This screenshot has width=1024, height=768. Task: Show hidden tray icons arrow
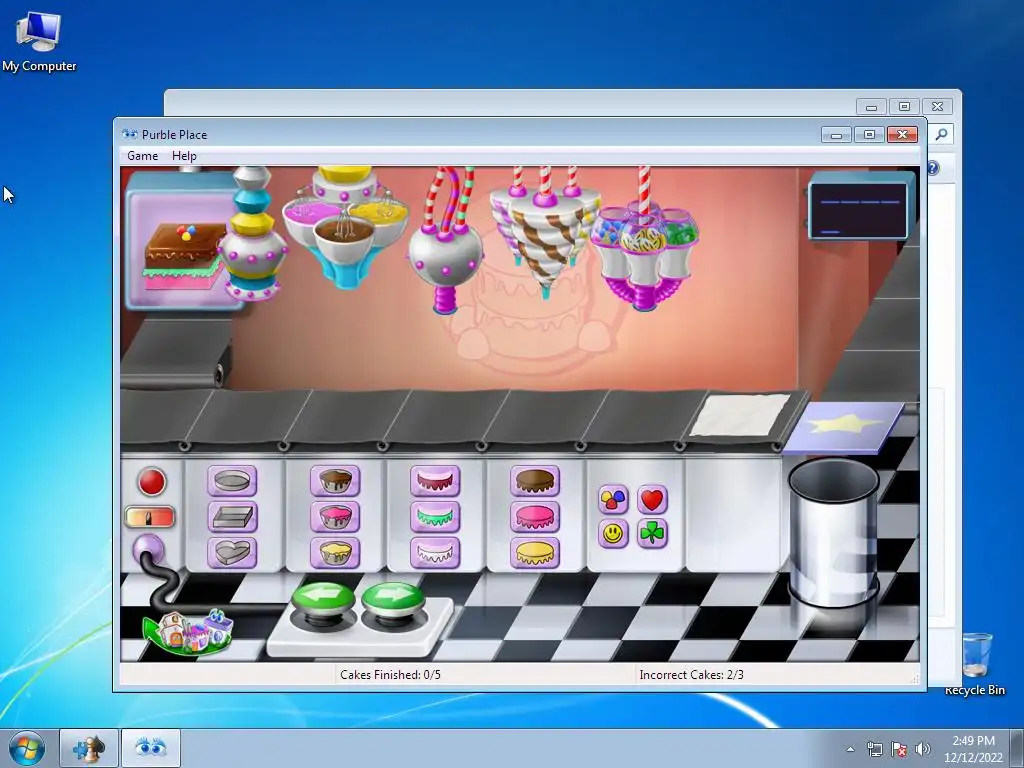[x=850, y=749]
